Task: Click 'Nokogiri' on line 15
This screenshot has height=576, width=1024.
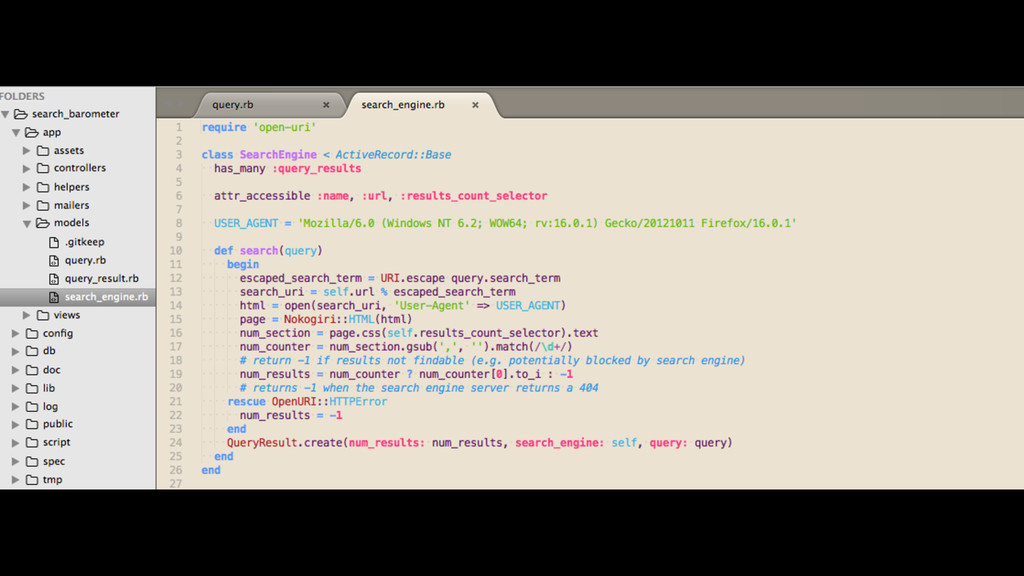Action: 310,319
